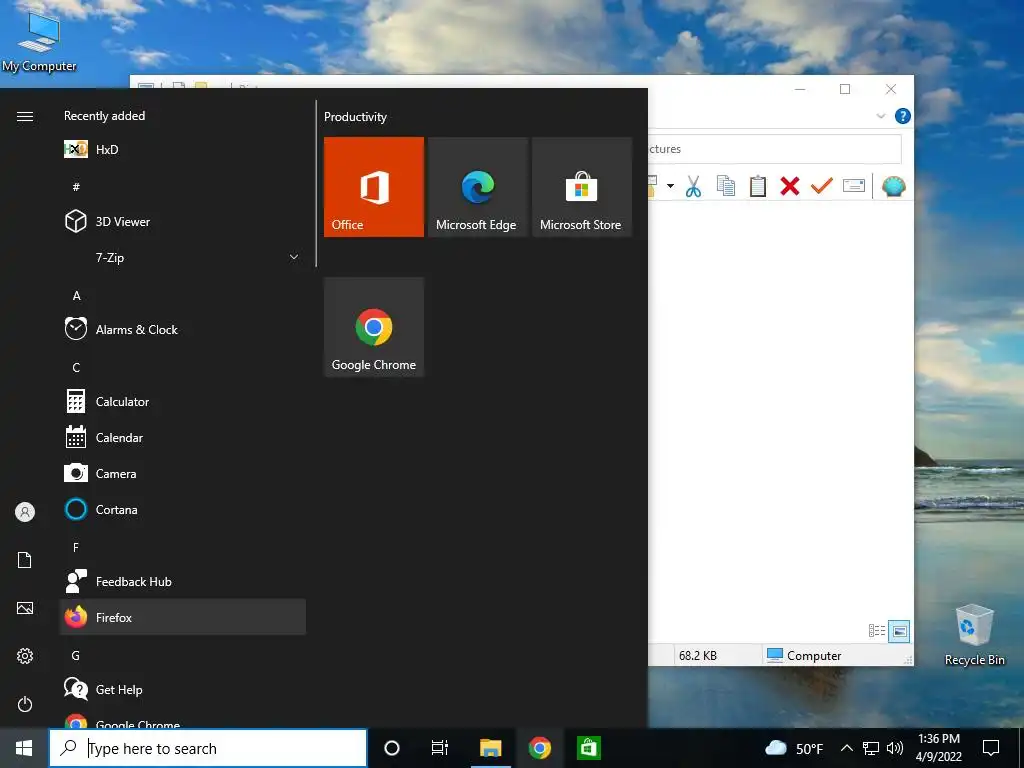Screen dimensions: 1024x768
Task: Switch Explorer to large icons view
Action: click(899, 631)
